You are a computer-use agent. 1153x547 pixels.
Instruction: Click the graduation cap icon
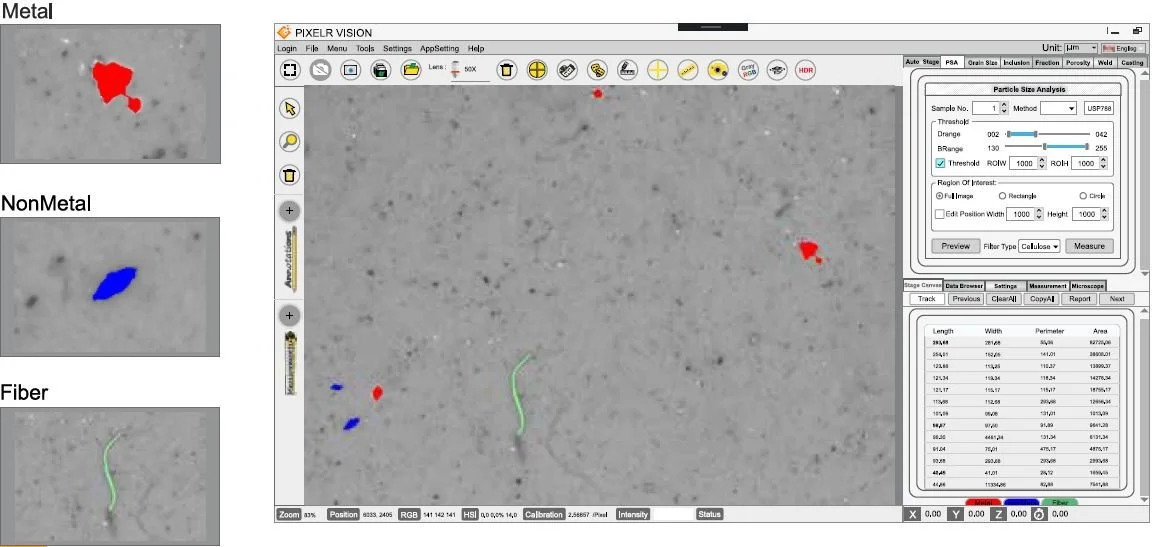point(777,71)
